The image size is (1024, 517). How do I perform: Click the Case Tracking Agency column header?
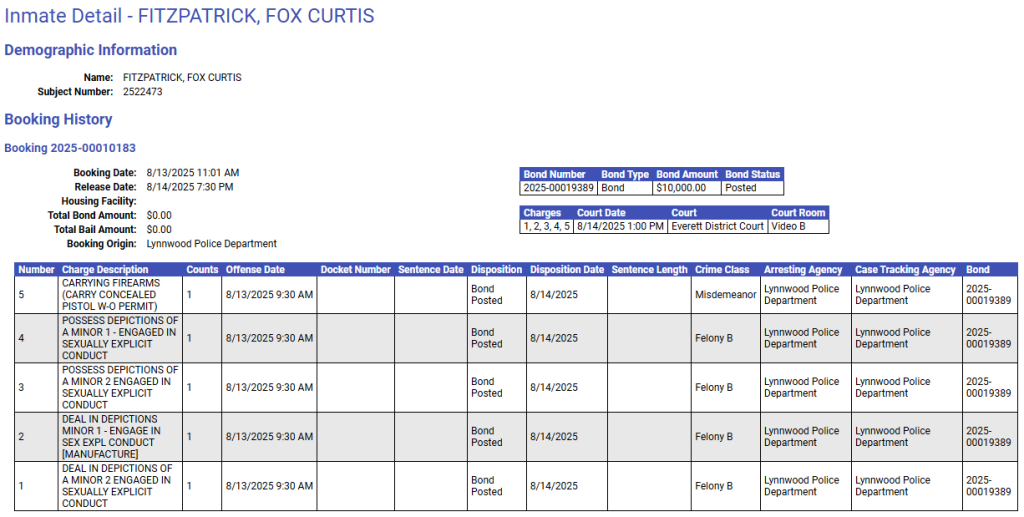pos(905,270)
